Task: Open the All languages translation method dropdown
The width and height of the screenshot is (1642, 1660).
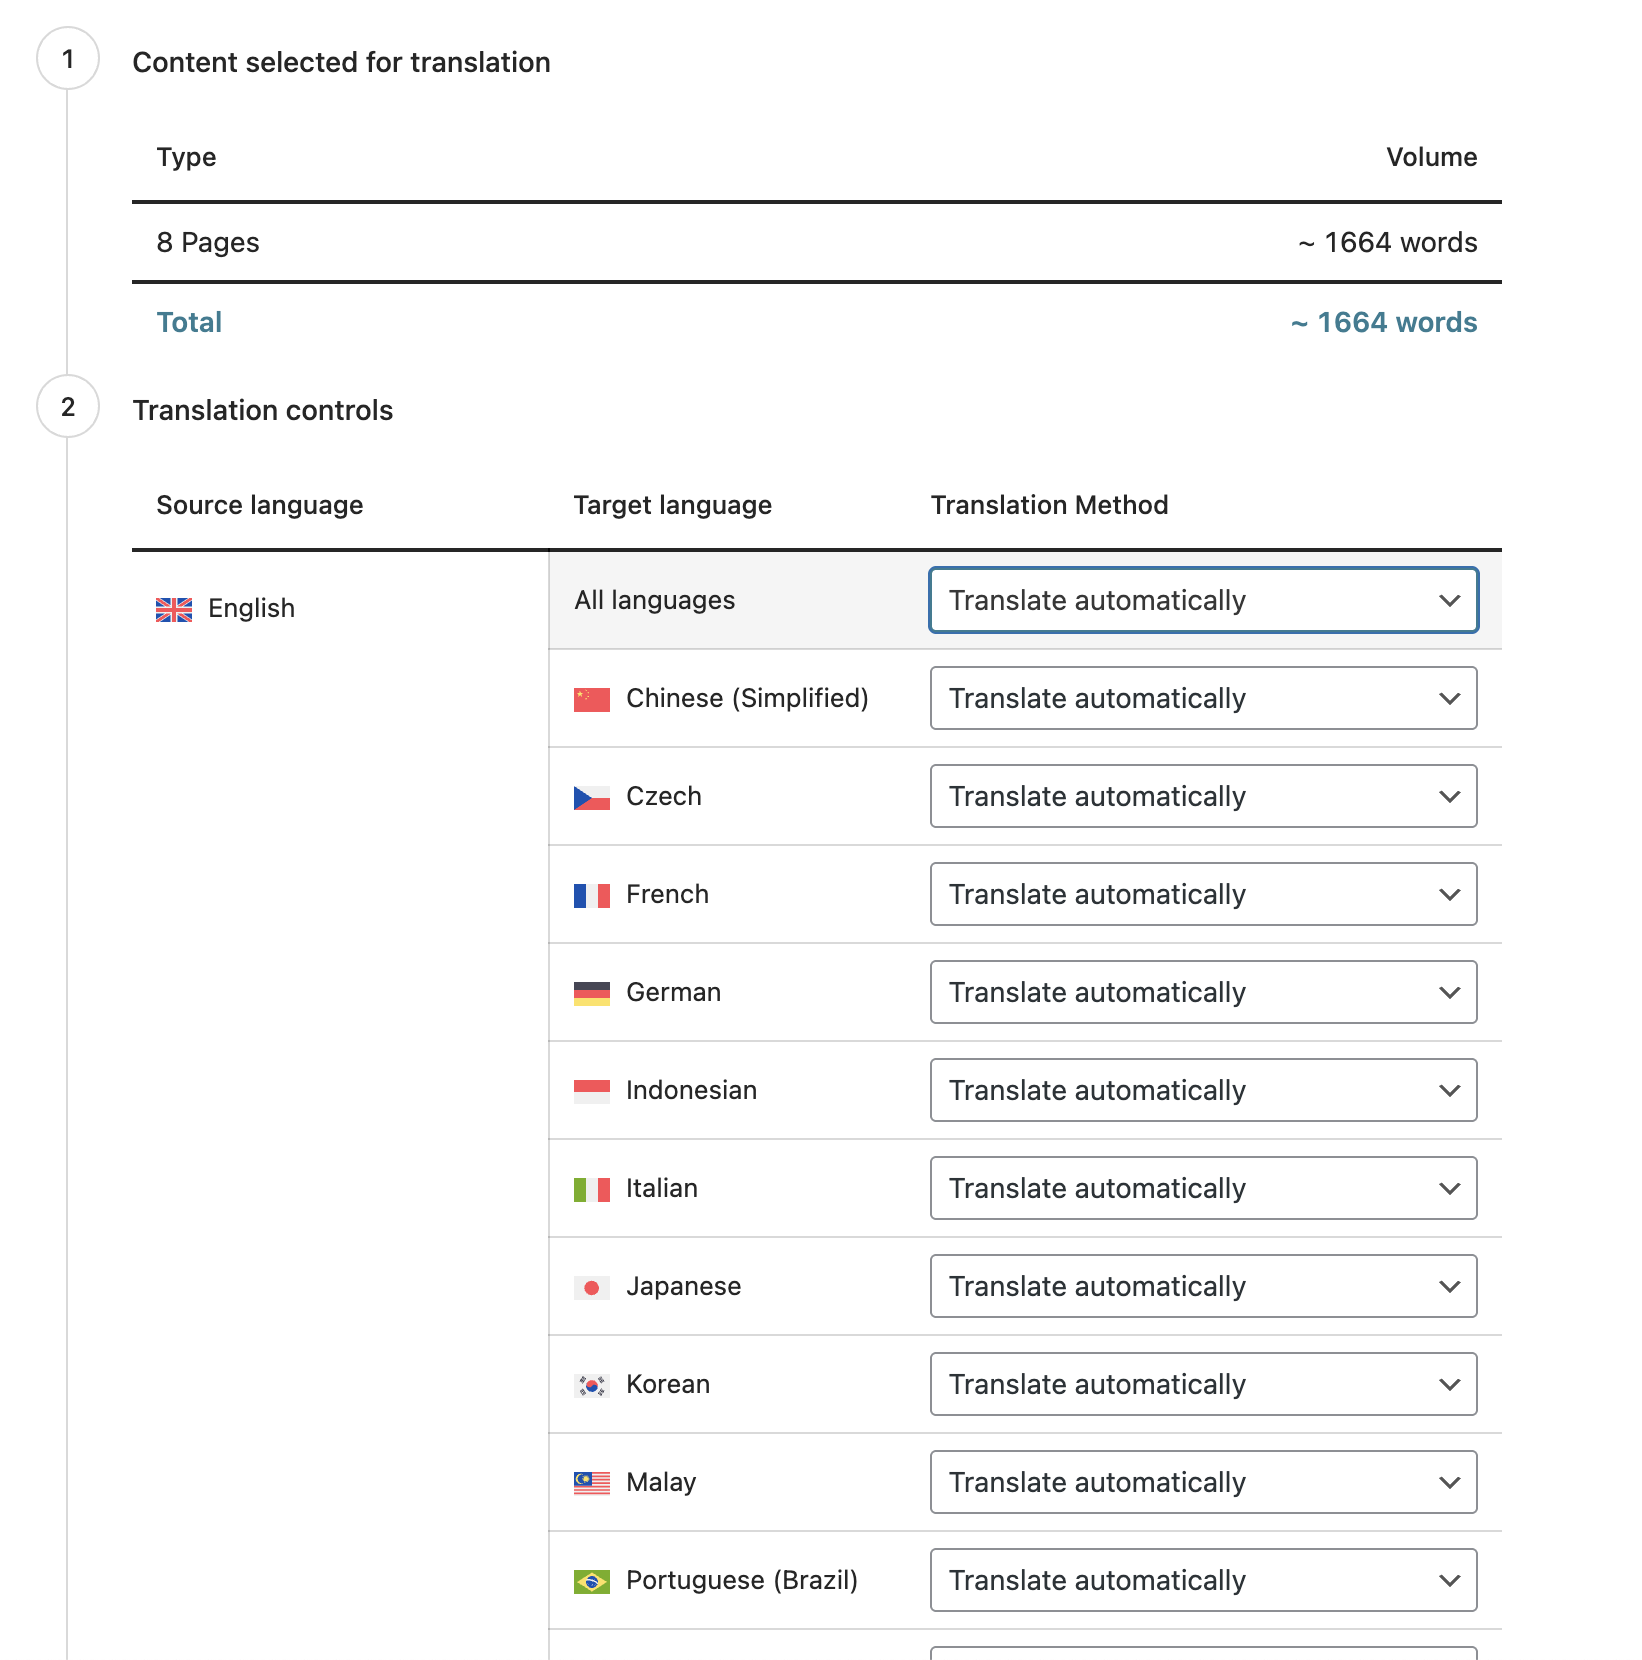Action: 1204,600
